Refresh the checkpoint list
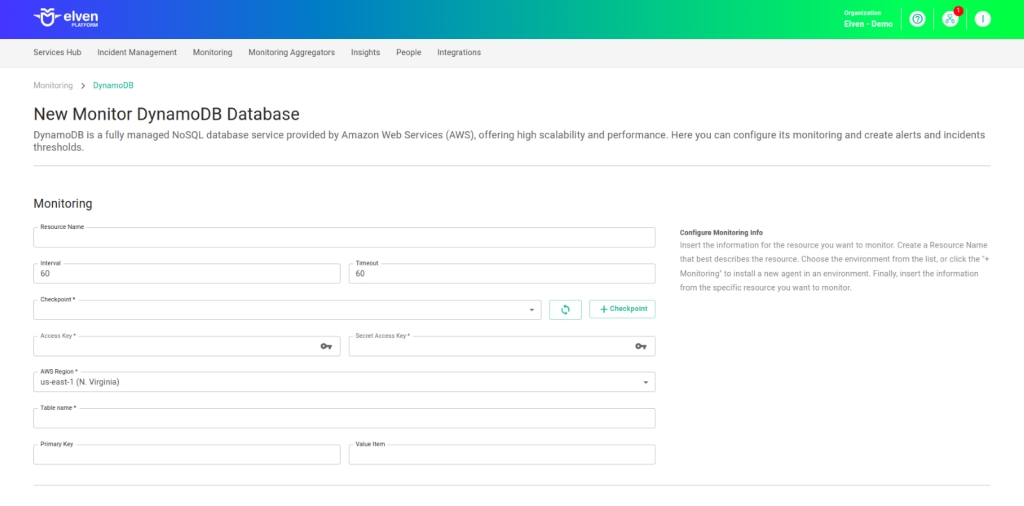 point(565,310)
